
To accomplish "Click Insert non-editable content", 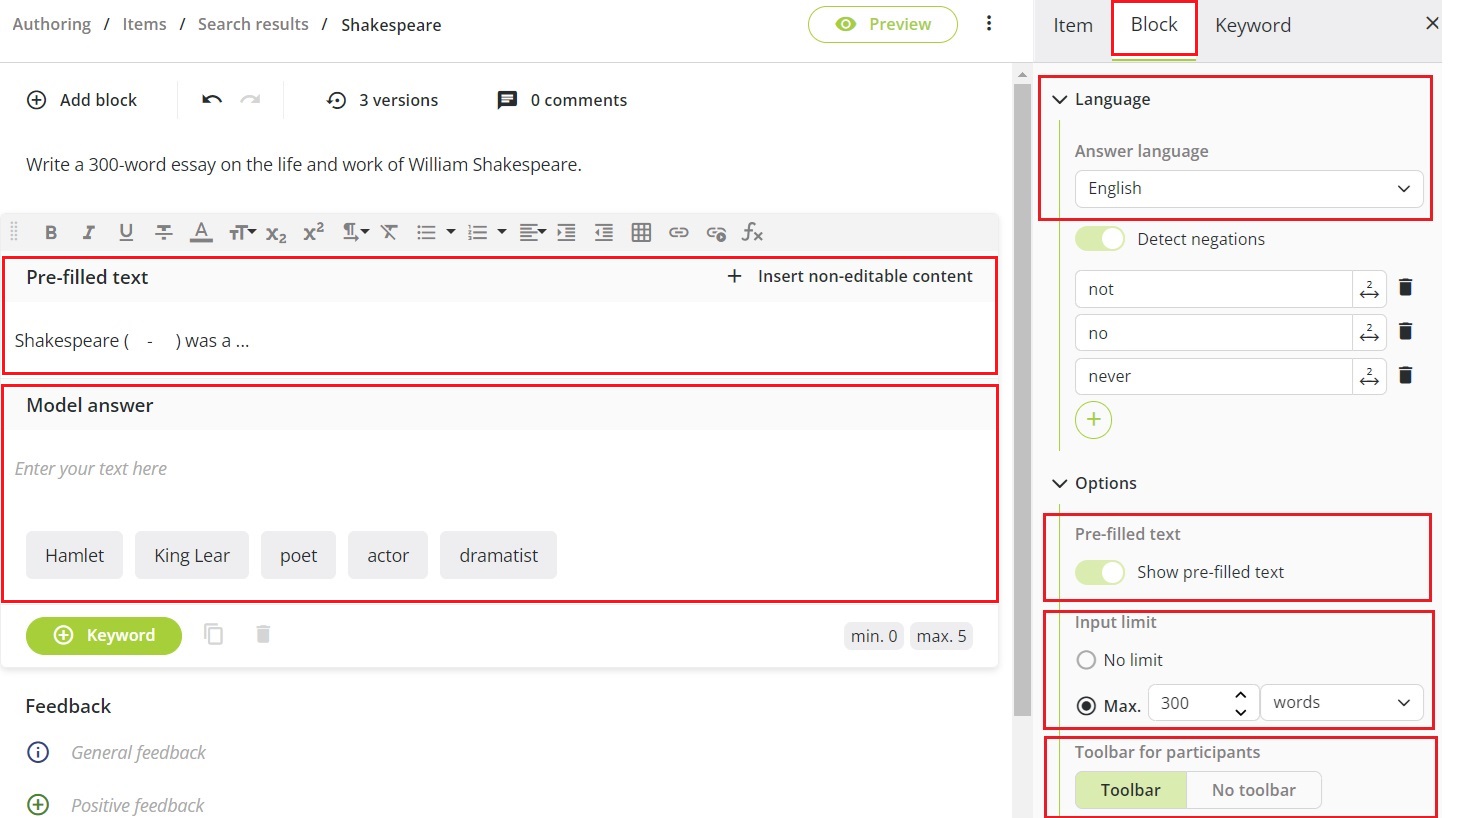I will pyautogui.click(x=849, y=276).
